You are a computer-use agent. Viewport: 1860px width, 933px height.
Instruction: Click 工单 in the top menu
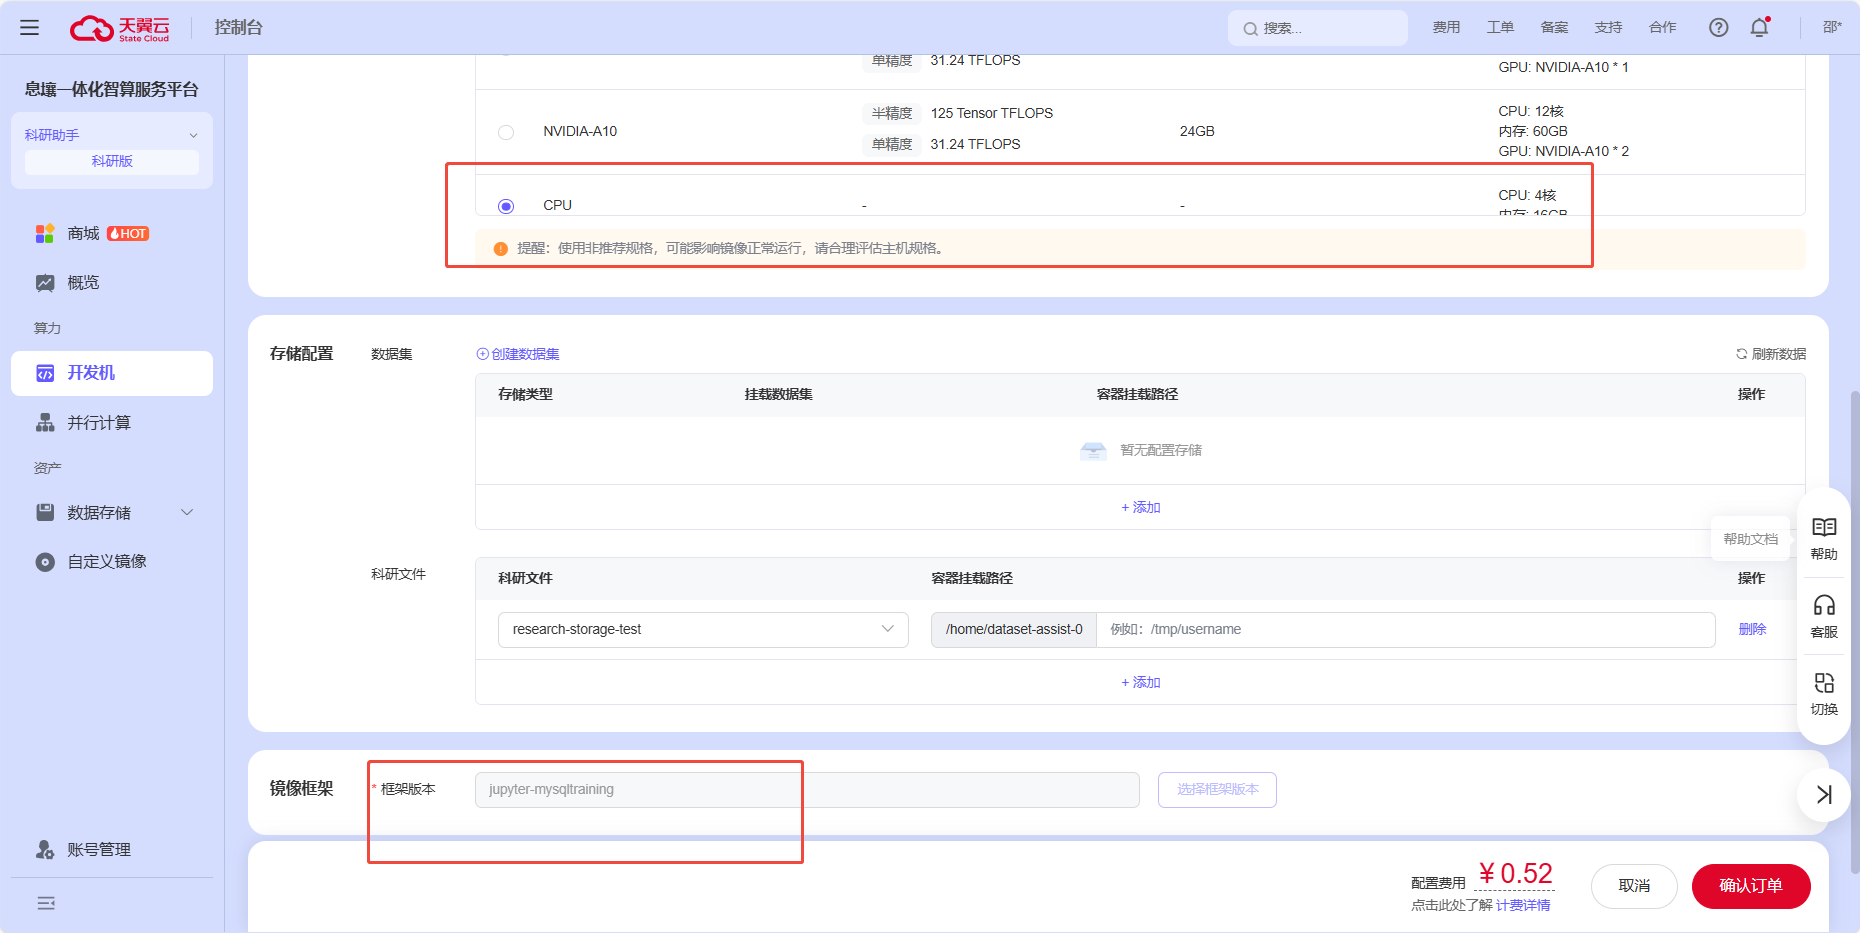pyautogui.click(x=1500, y=27)
